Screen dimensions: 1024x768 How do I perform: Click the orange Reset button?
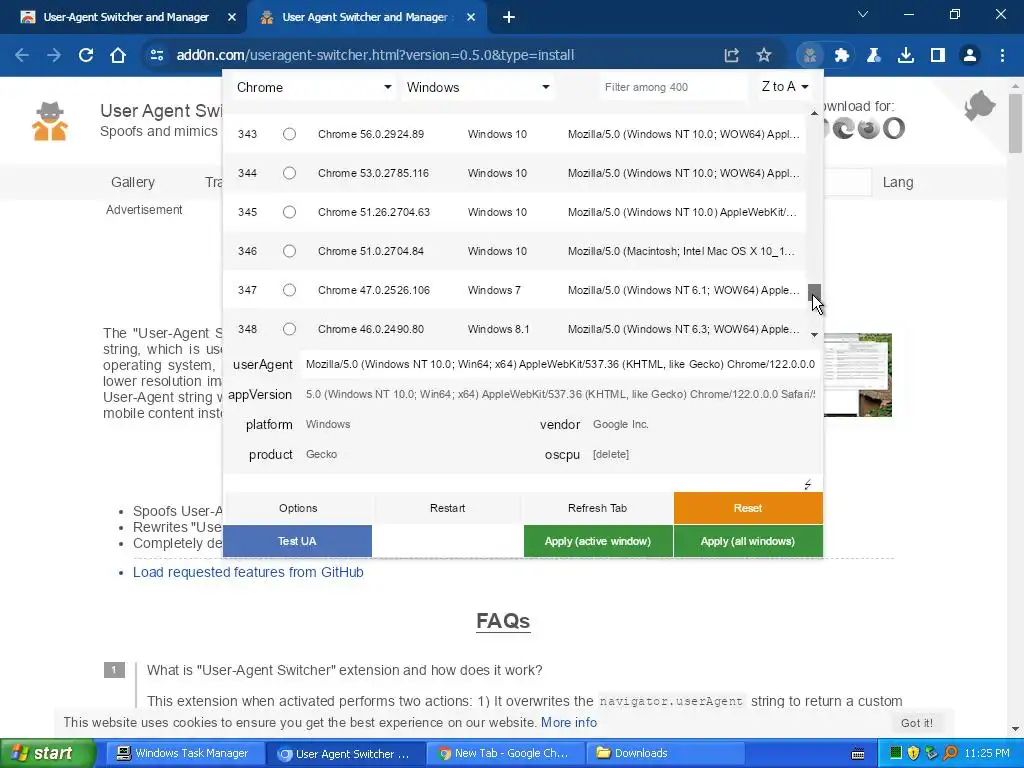click(x=748, y=508)
